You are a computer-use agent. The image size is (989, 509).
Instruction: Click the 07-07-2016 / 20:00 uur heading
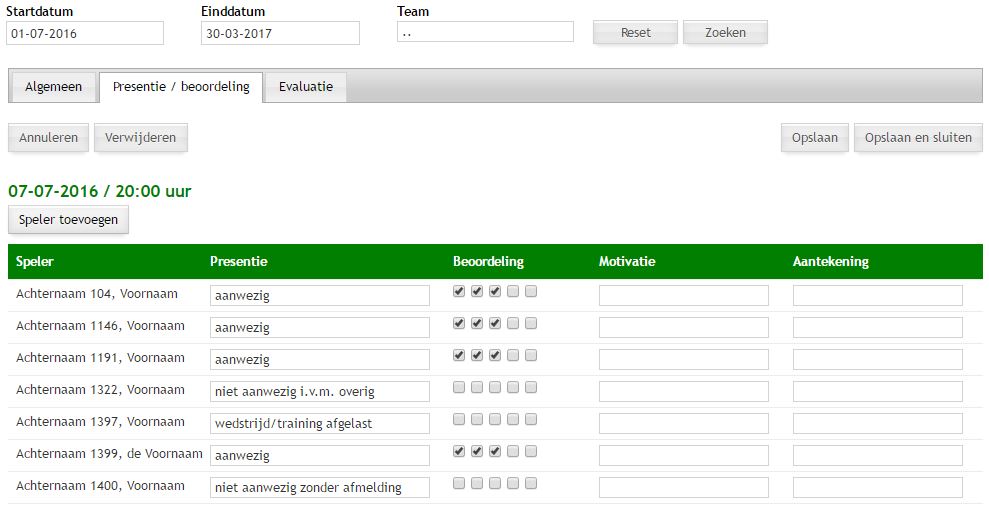(x=100, y=191)
